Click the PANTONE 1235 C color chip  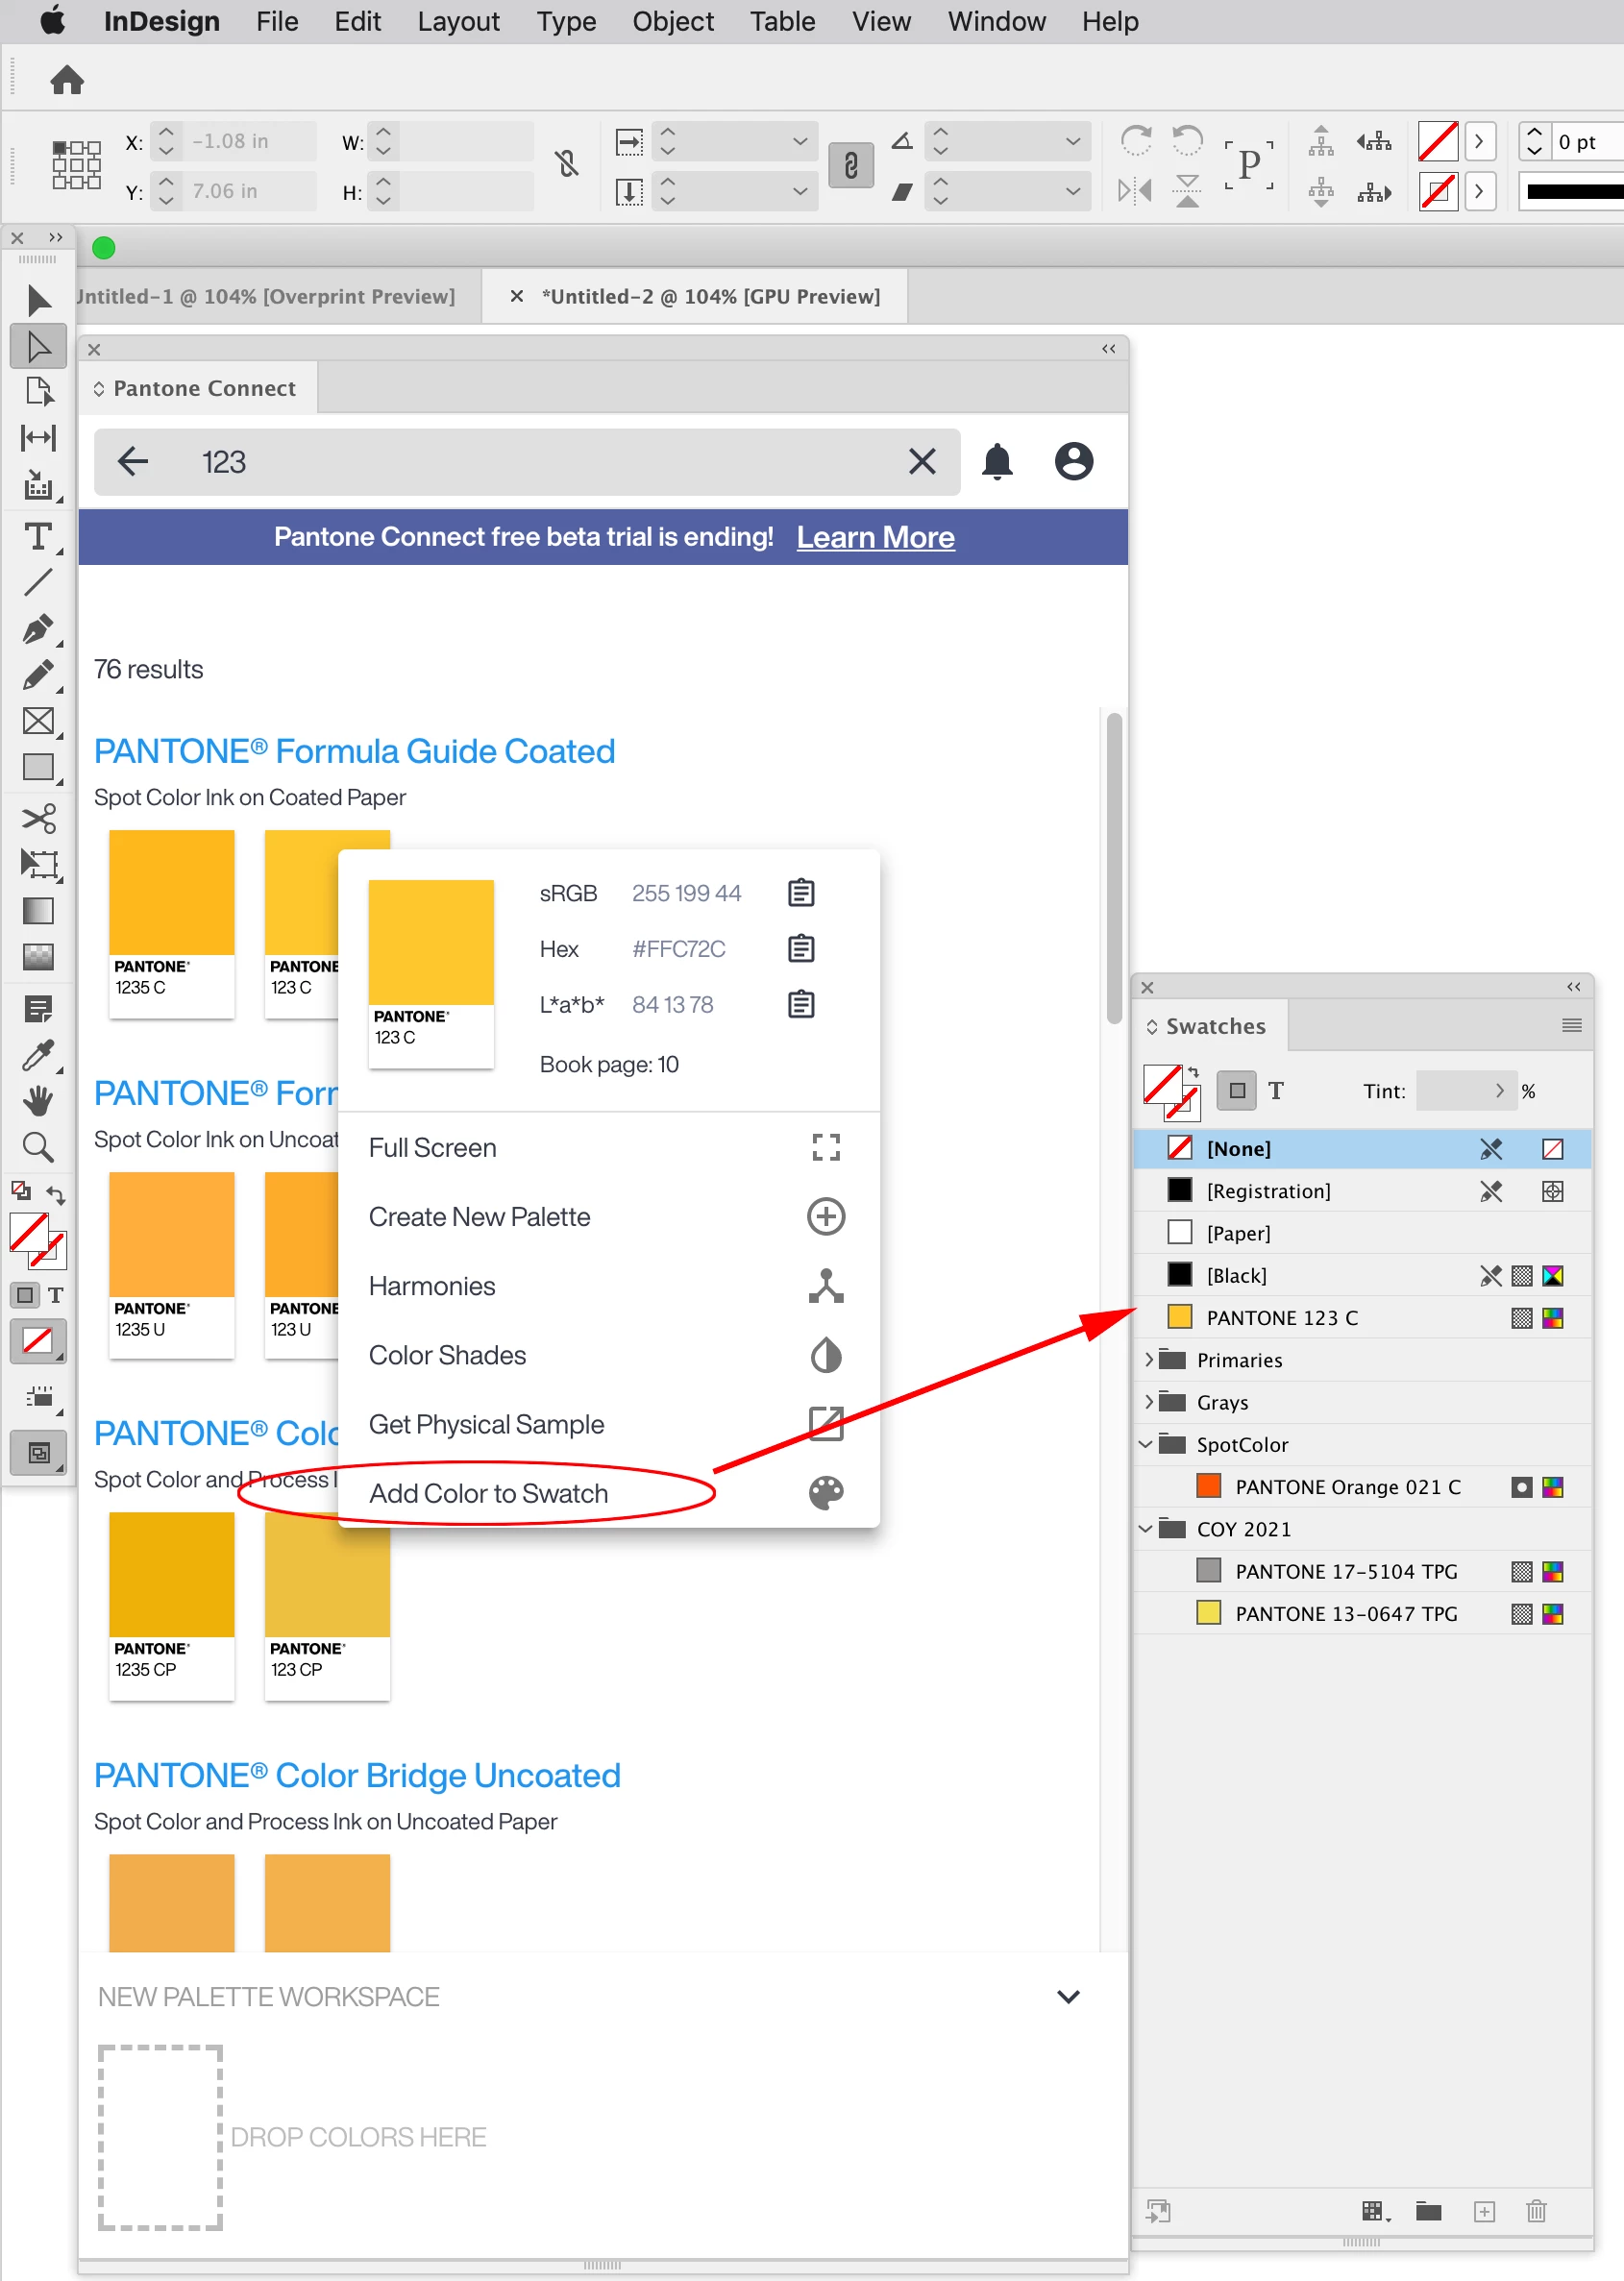pos(171,924)
